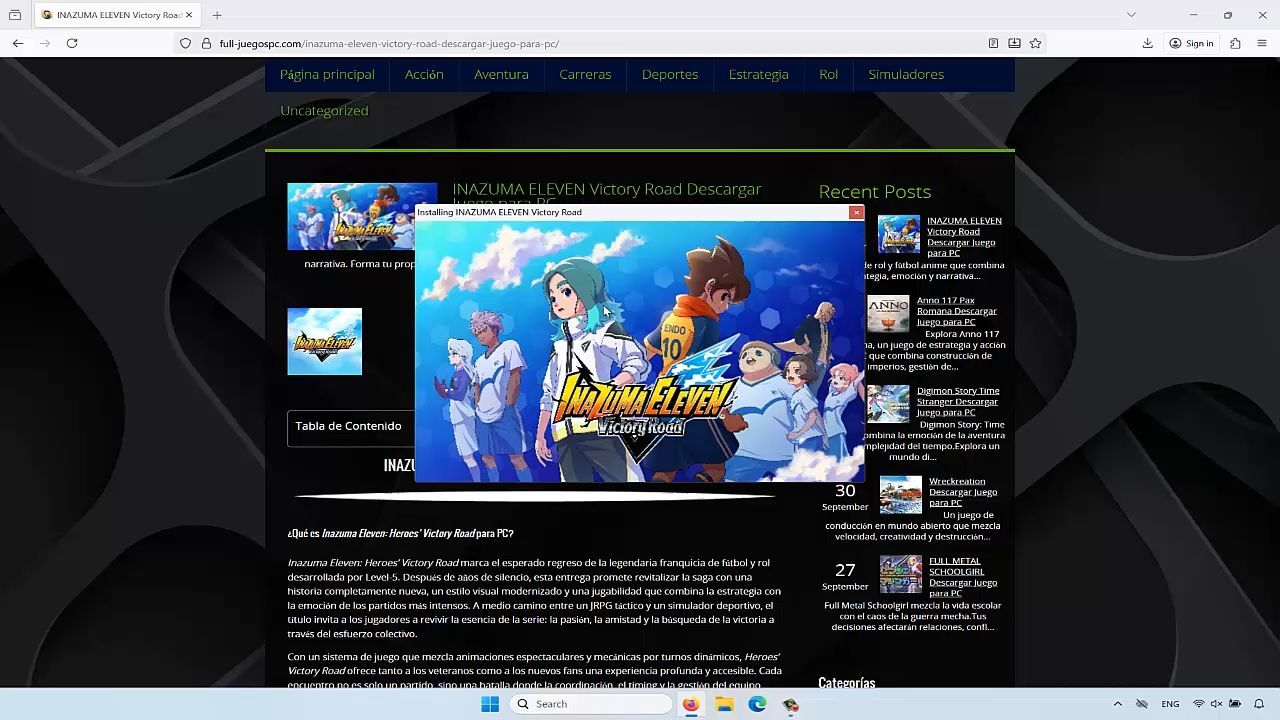The image size is (1280, 720).
Task: Open the Firefox extensions menu
Action: click(x=1236, y=43)
